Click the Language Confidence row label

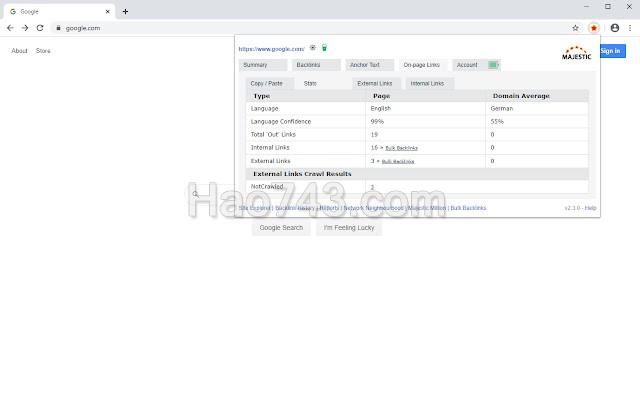[281, 122]
